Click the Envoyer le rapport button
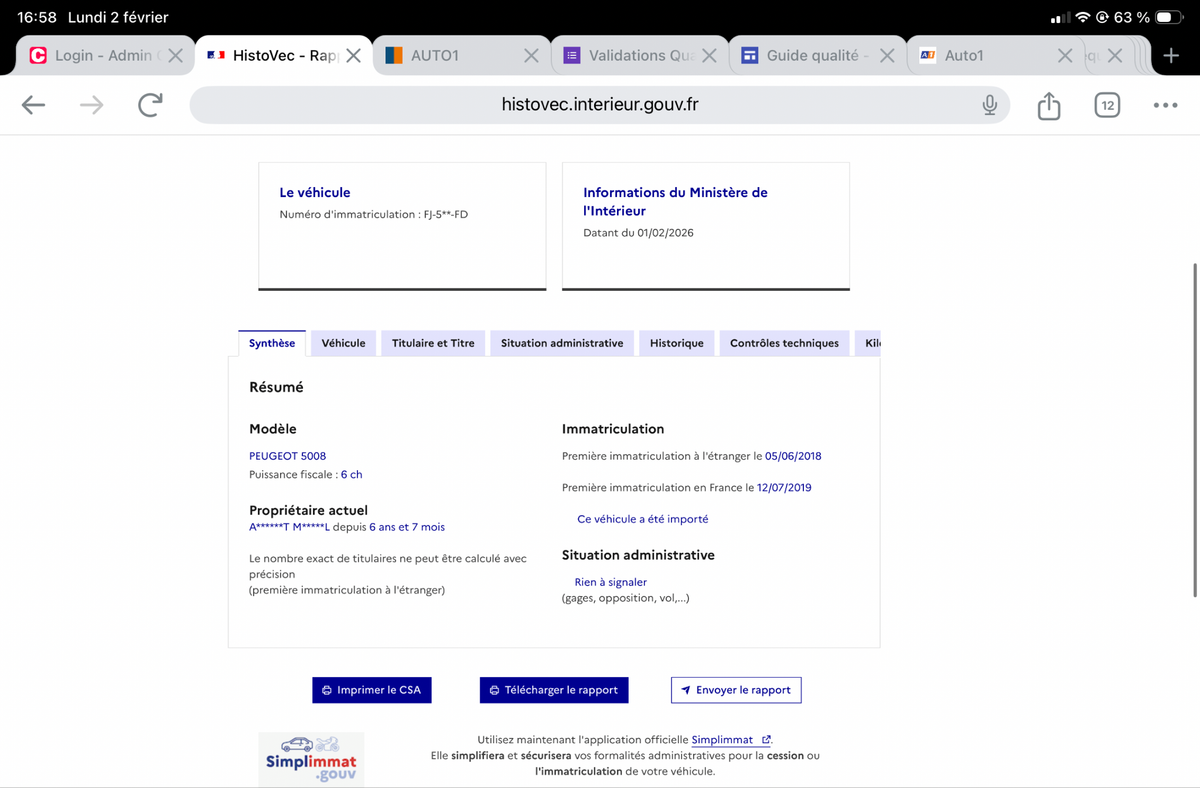The height and width of the screenshot is (788, 1200). point(735,690)
